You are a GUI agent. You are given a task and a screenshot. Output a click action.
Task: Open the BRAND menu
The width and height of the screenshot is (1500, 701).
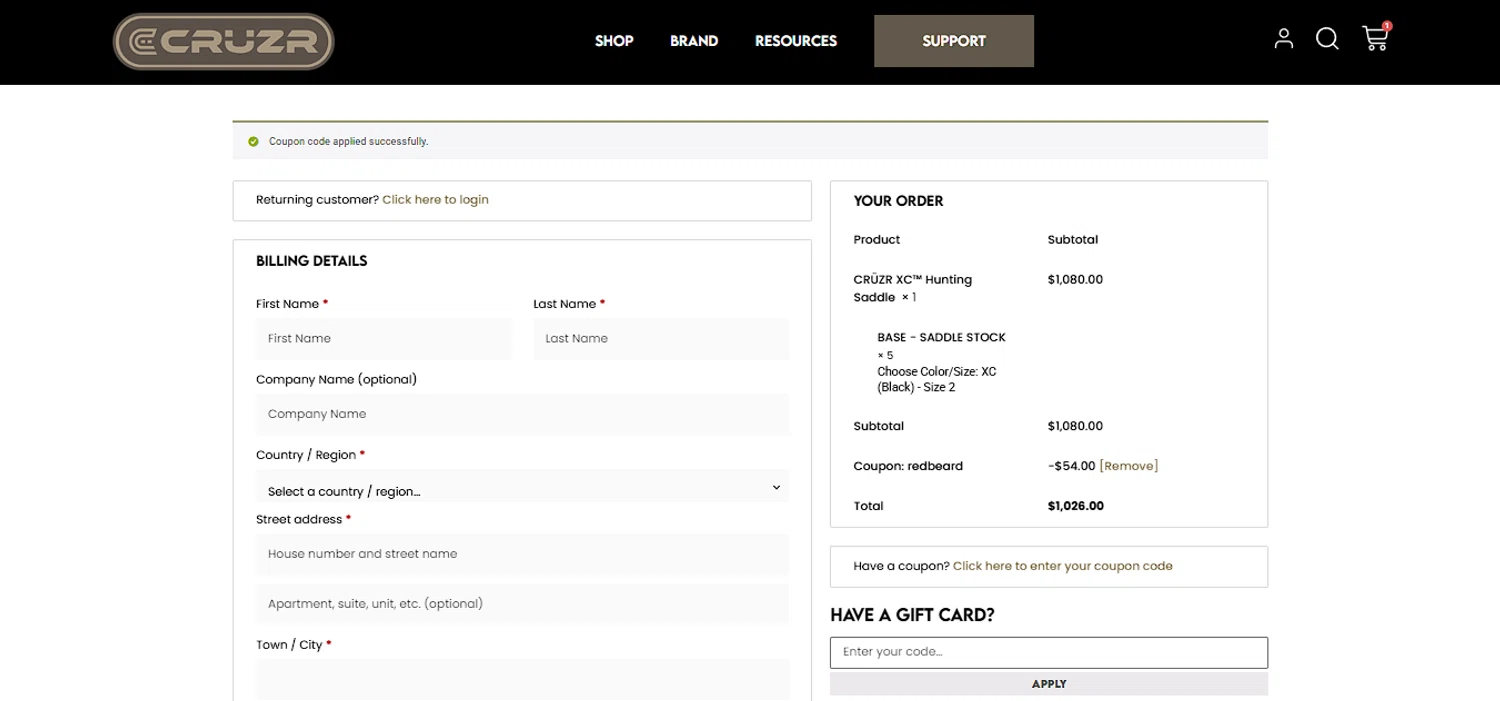(694, 41)
